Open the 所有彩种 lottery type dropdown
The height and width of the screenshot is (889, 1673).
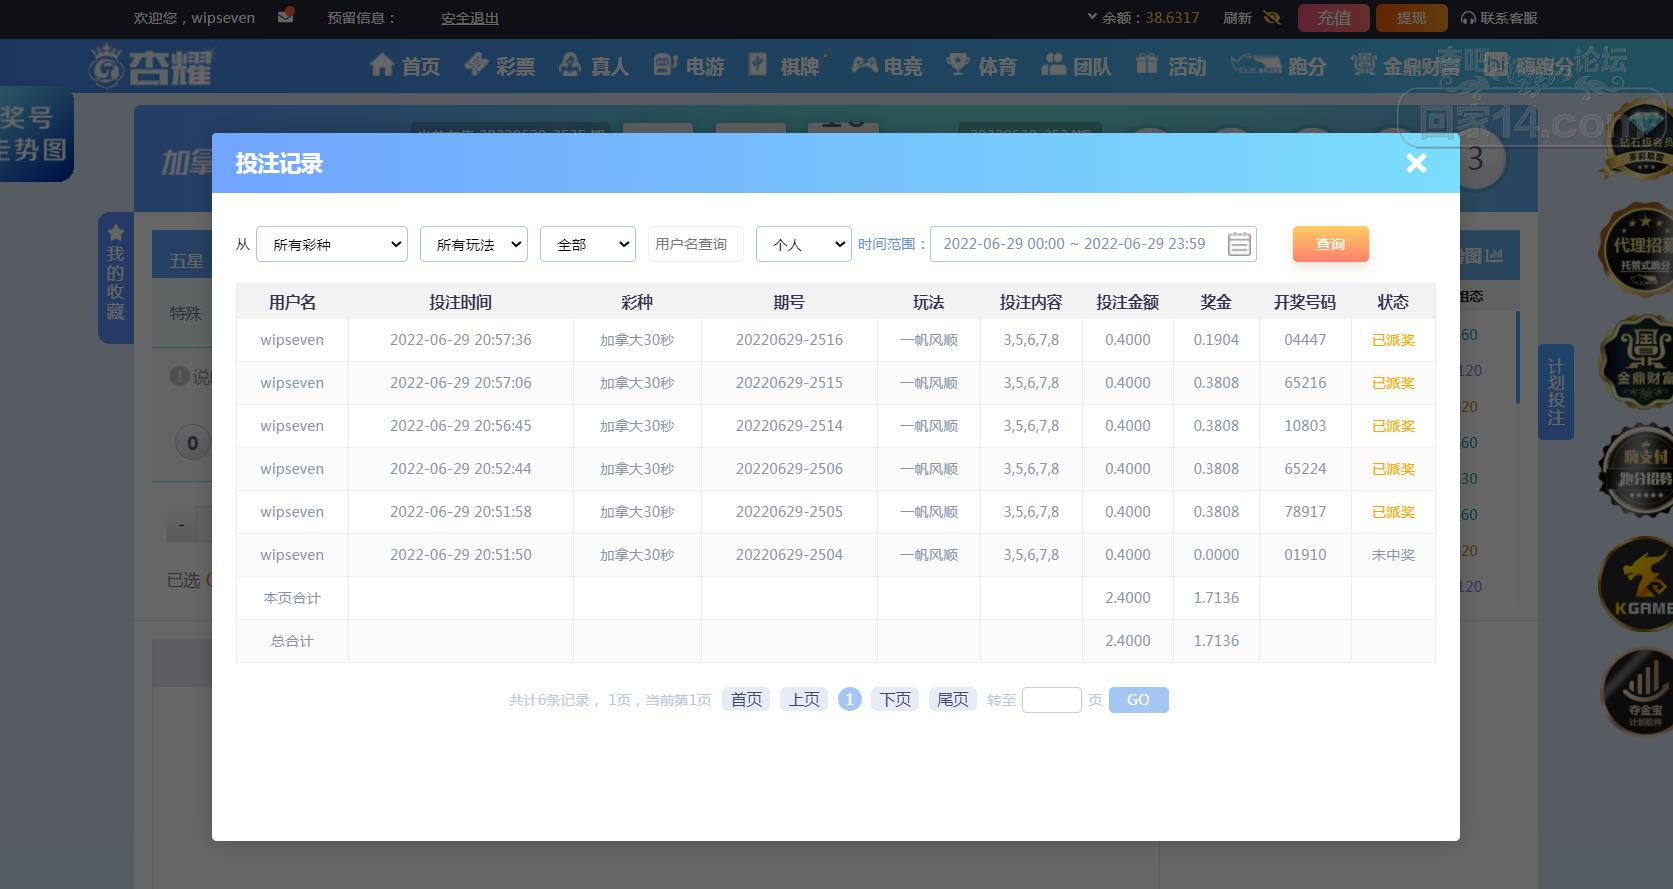coord(332,244)
